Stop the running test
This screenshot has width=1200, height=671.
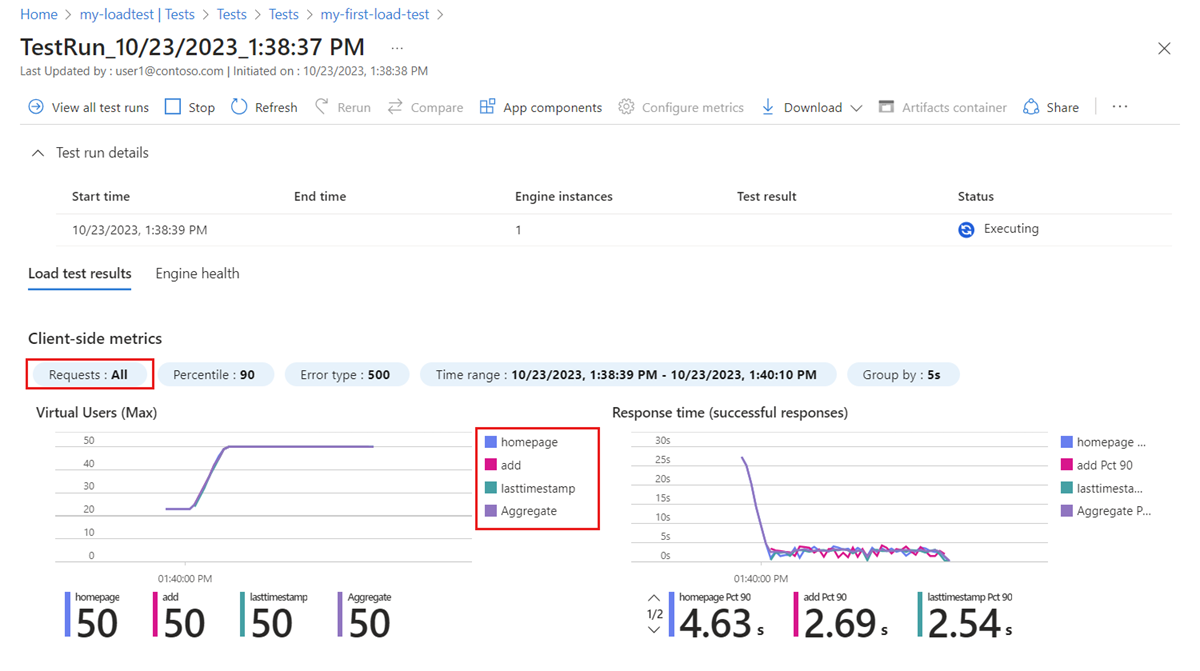click(189, 107)
